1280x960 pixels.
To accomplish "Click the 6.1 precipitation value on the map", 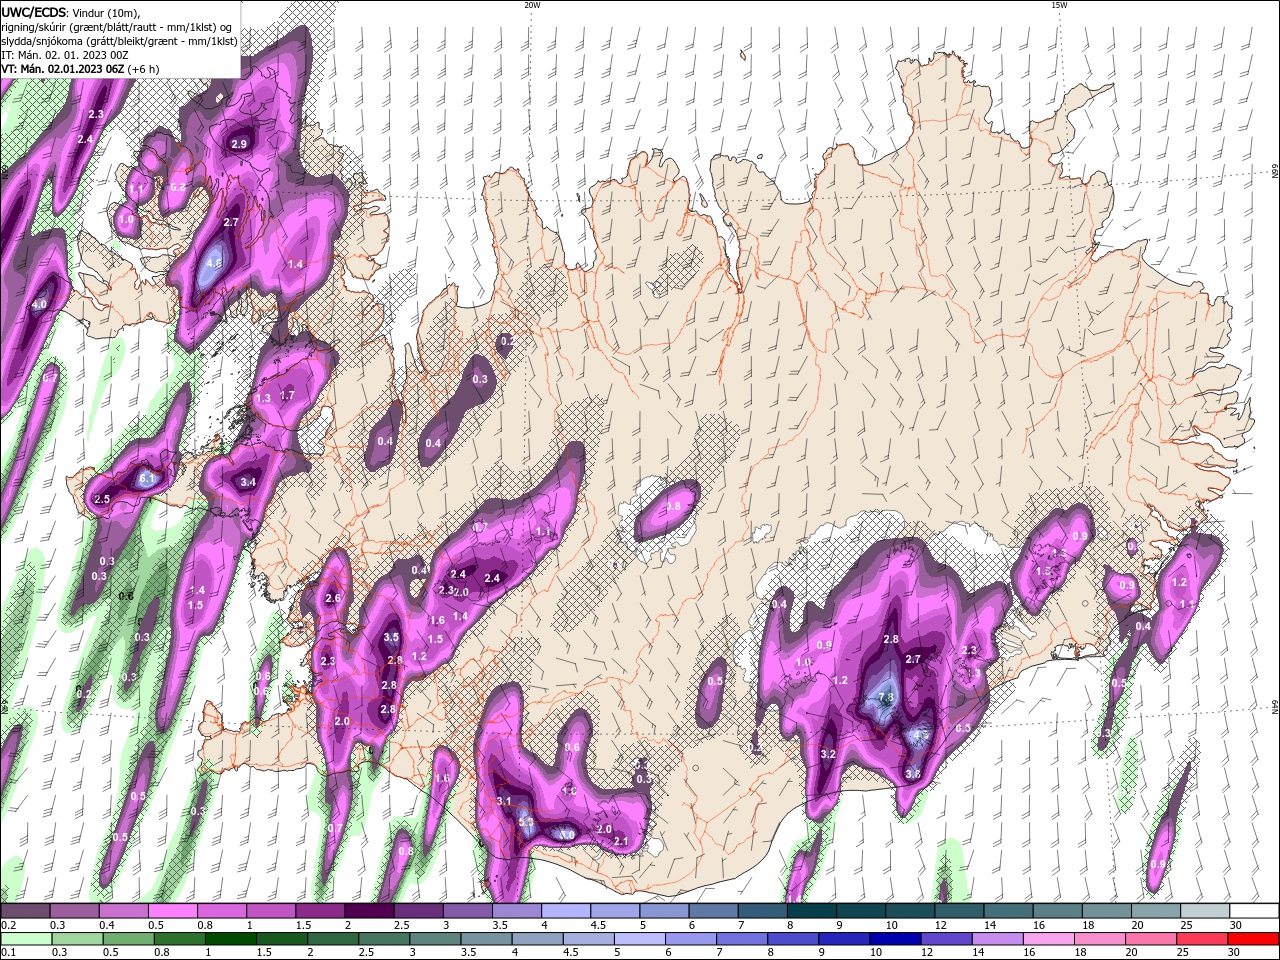I will click(146, 479).
